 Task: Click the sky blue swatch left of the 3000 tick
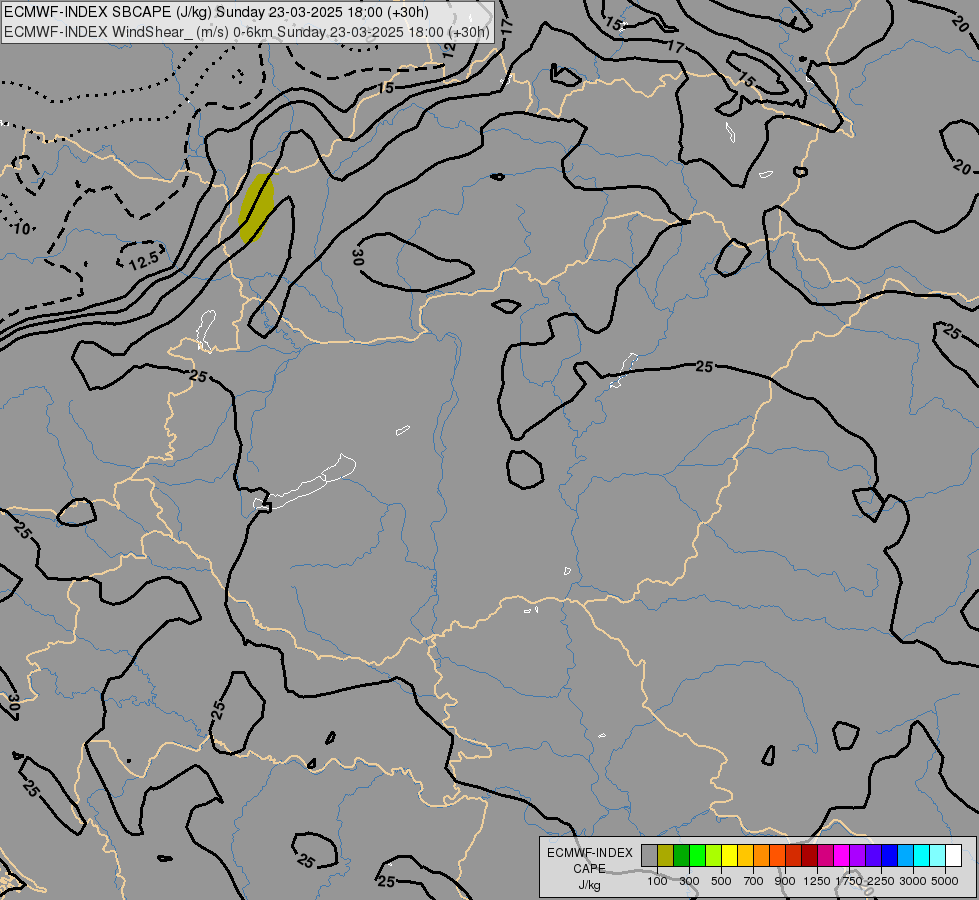pos(905,856)
